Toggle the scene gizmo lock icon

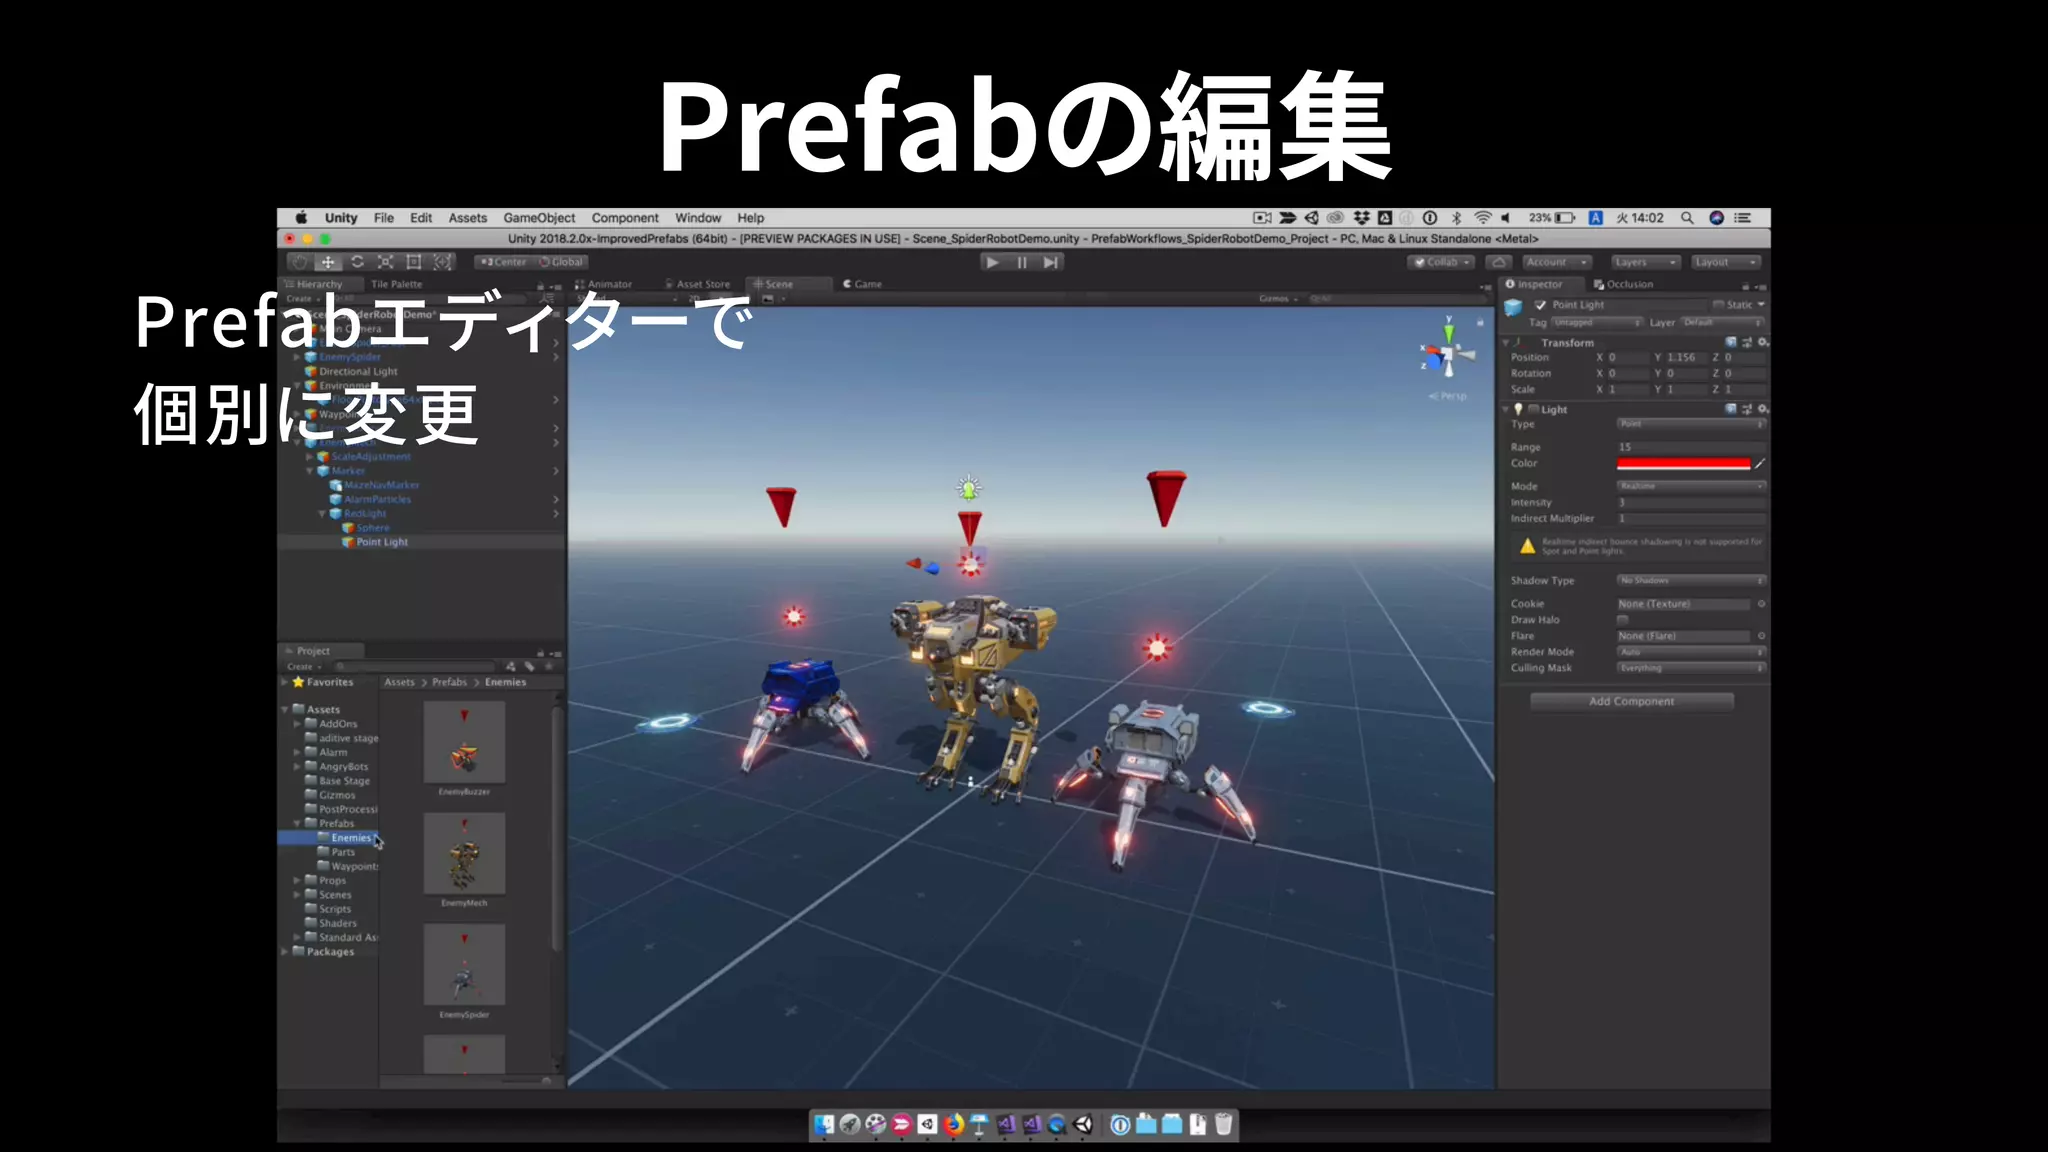(1480, 322)
